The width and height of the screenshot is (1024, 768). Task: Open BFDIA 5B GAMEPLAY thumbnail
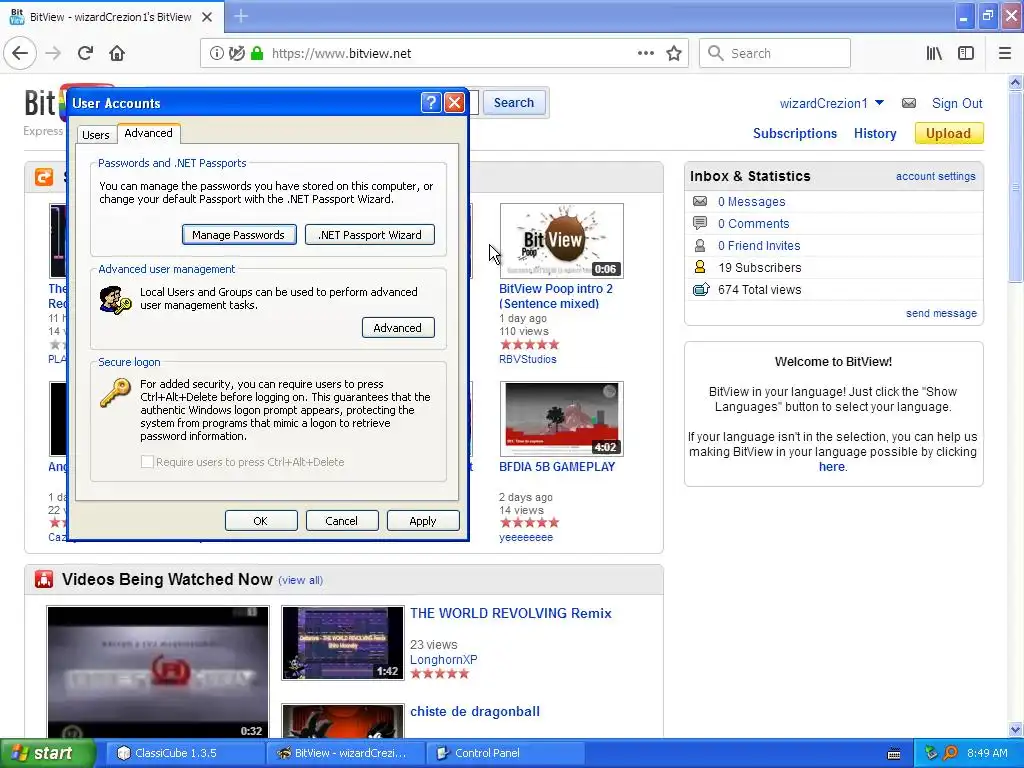point(562,419)
